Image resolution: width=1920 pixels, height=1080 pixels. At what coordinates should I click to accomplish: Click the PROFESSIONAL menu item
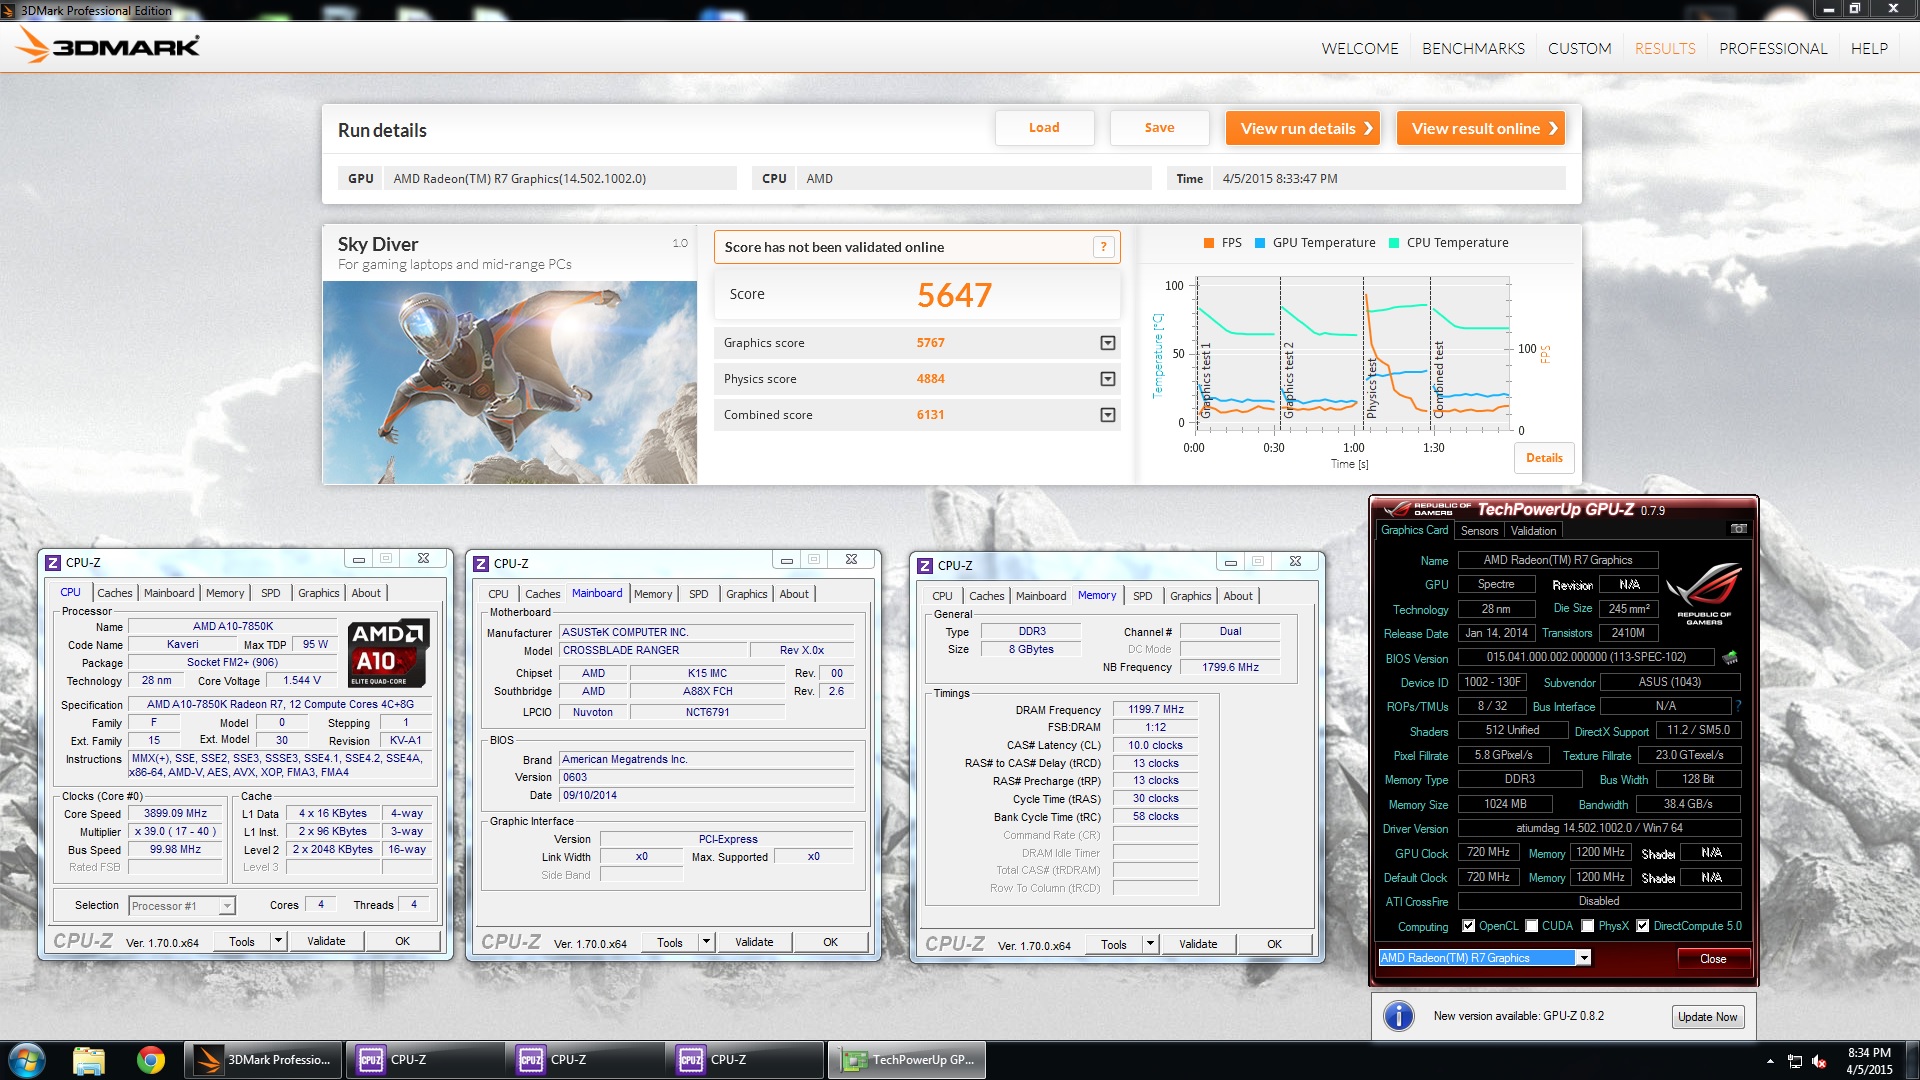1773,48
